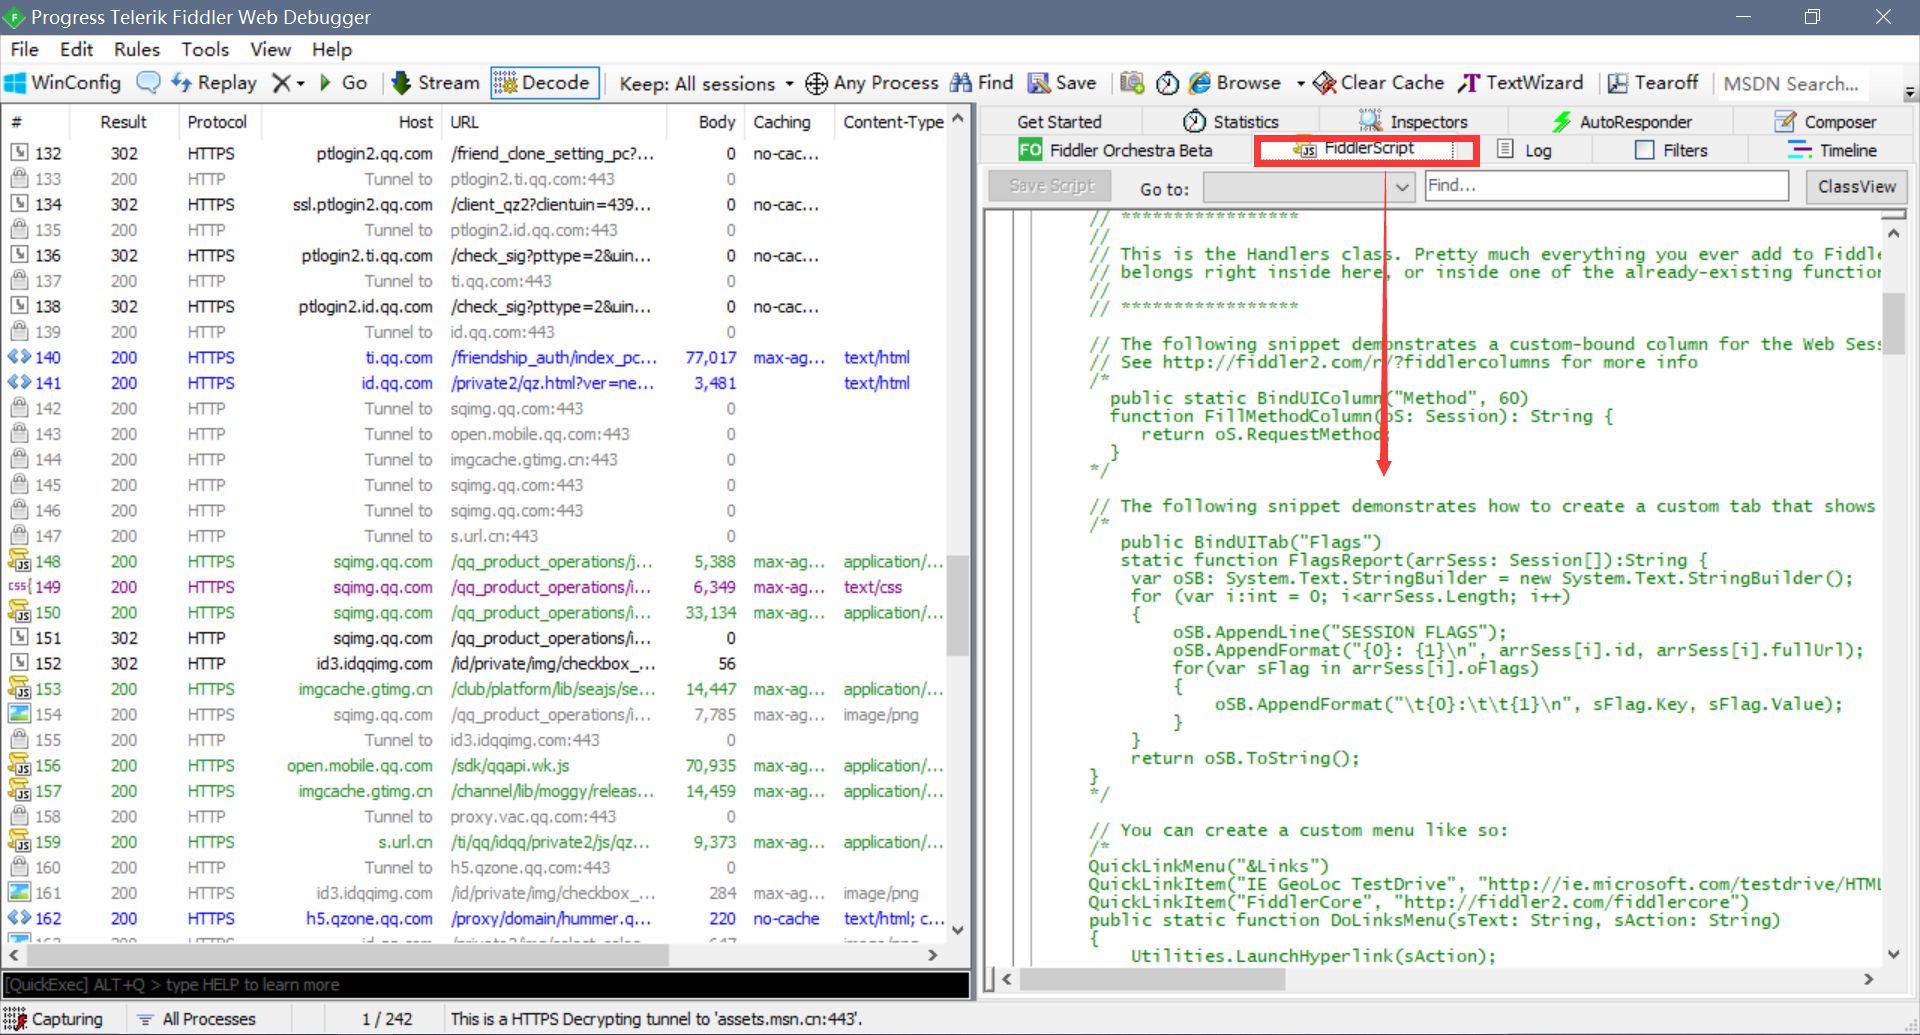Switch to the Get Started tab

[x=1059, y=122]
